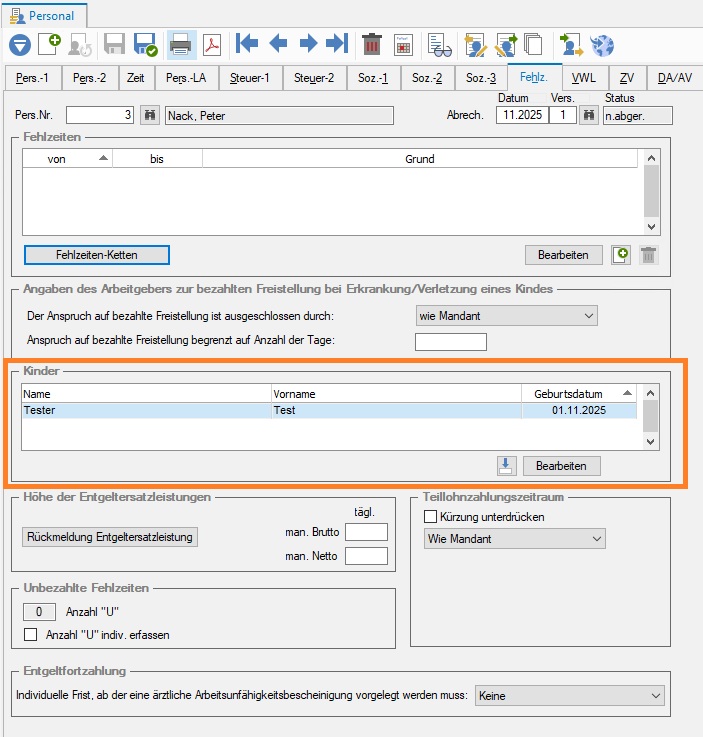Switch to the Pers.-1 tab

point(32,78)
